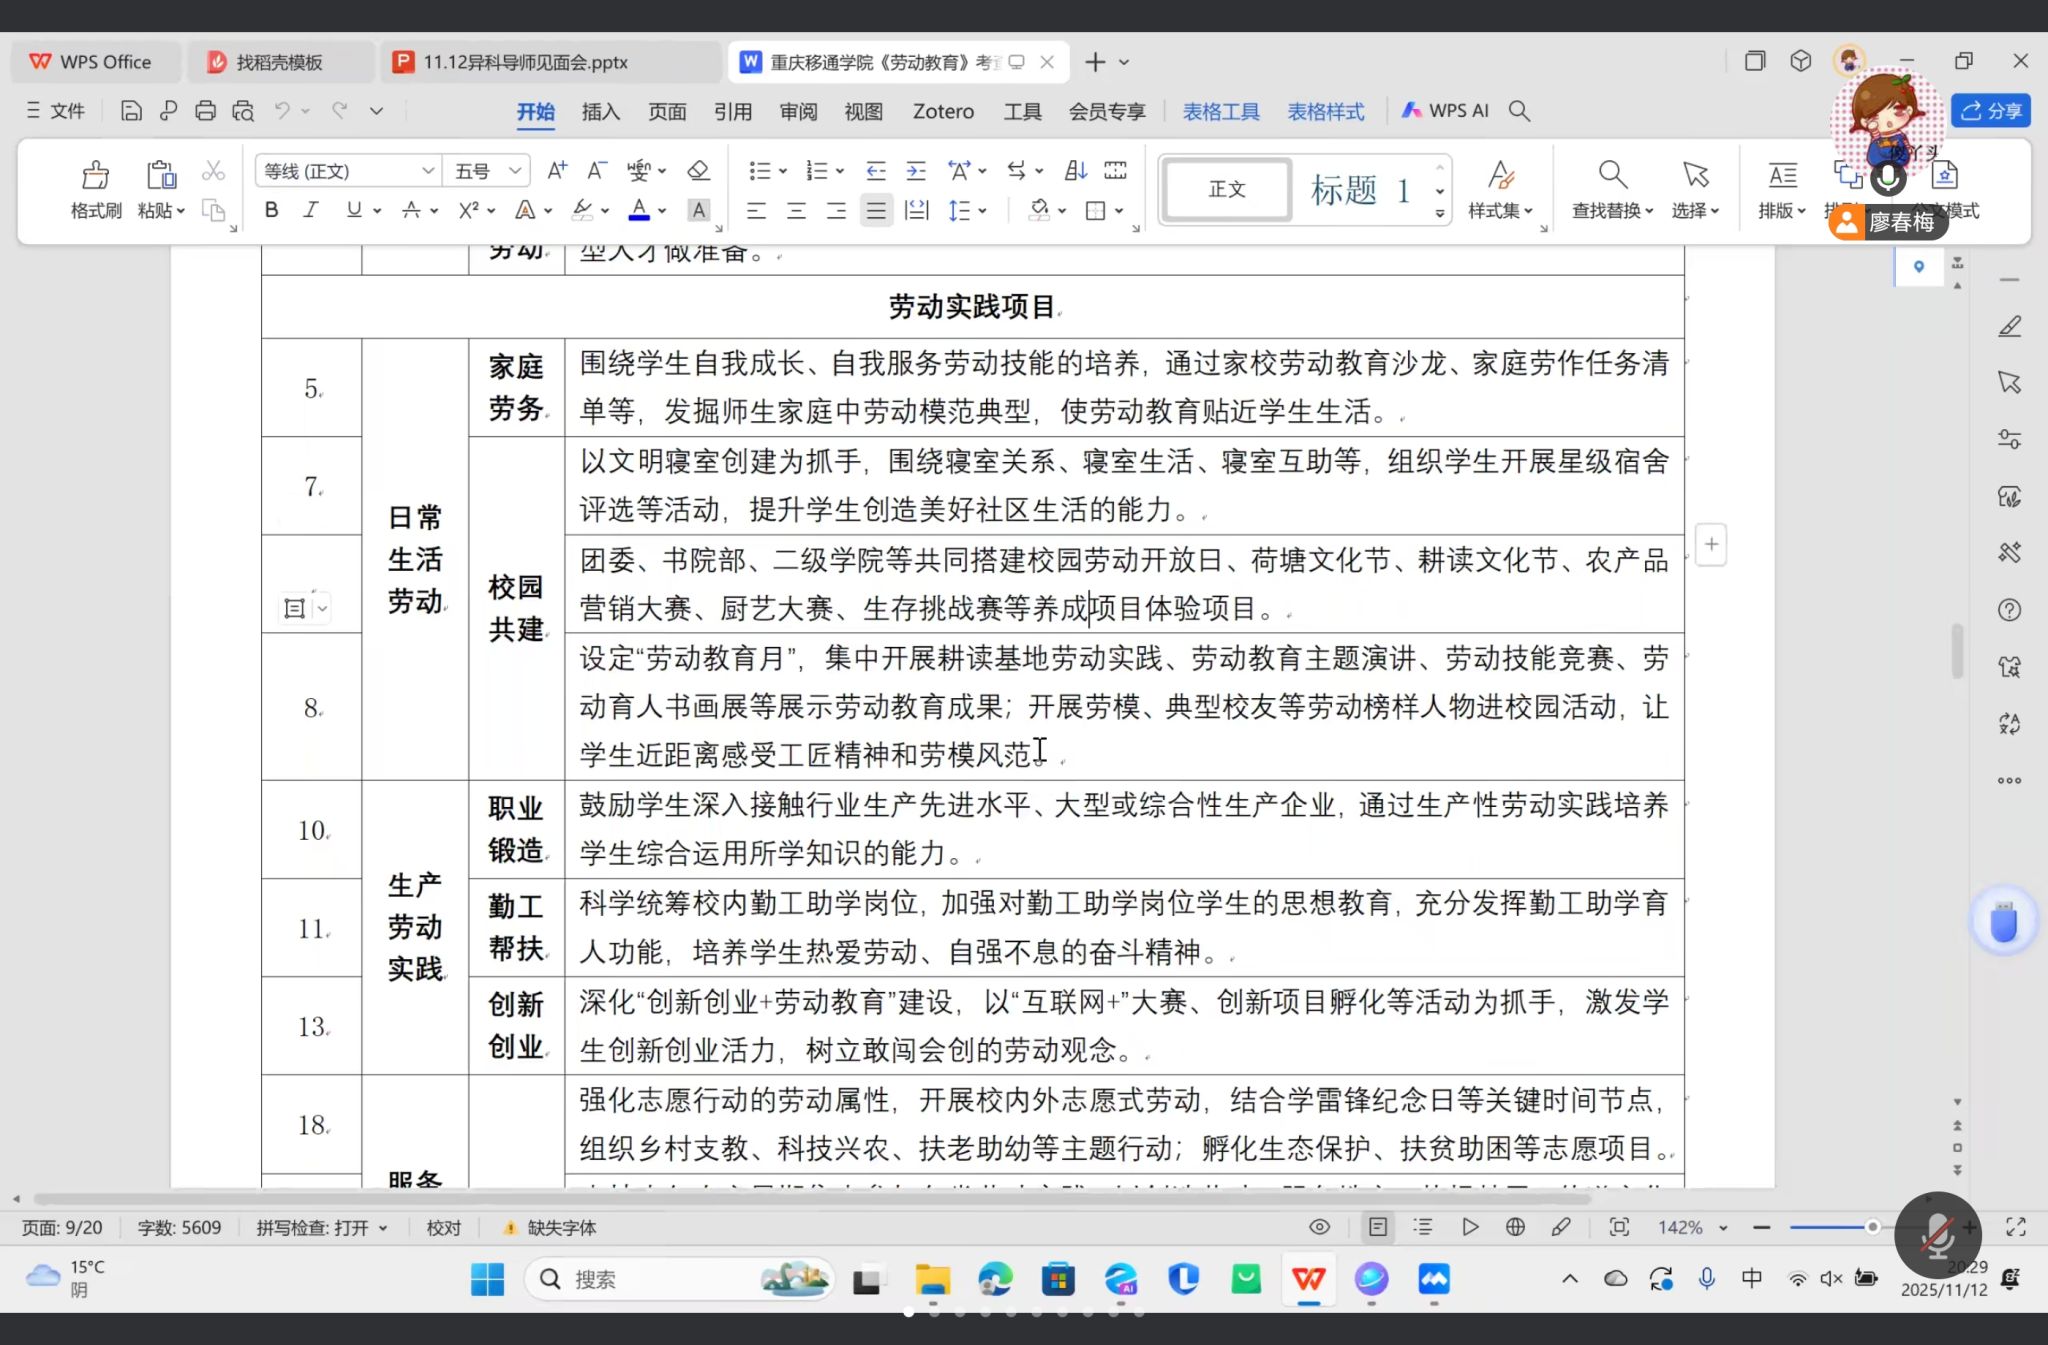
Task: Select the 正文 style
Action: [1227, 189]
